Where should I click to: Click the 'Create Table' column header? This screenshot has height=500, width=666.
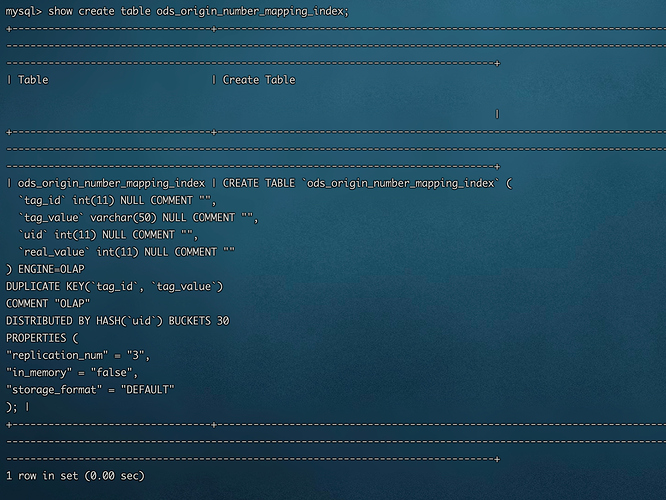pos(259,80)
